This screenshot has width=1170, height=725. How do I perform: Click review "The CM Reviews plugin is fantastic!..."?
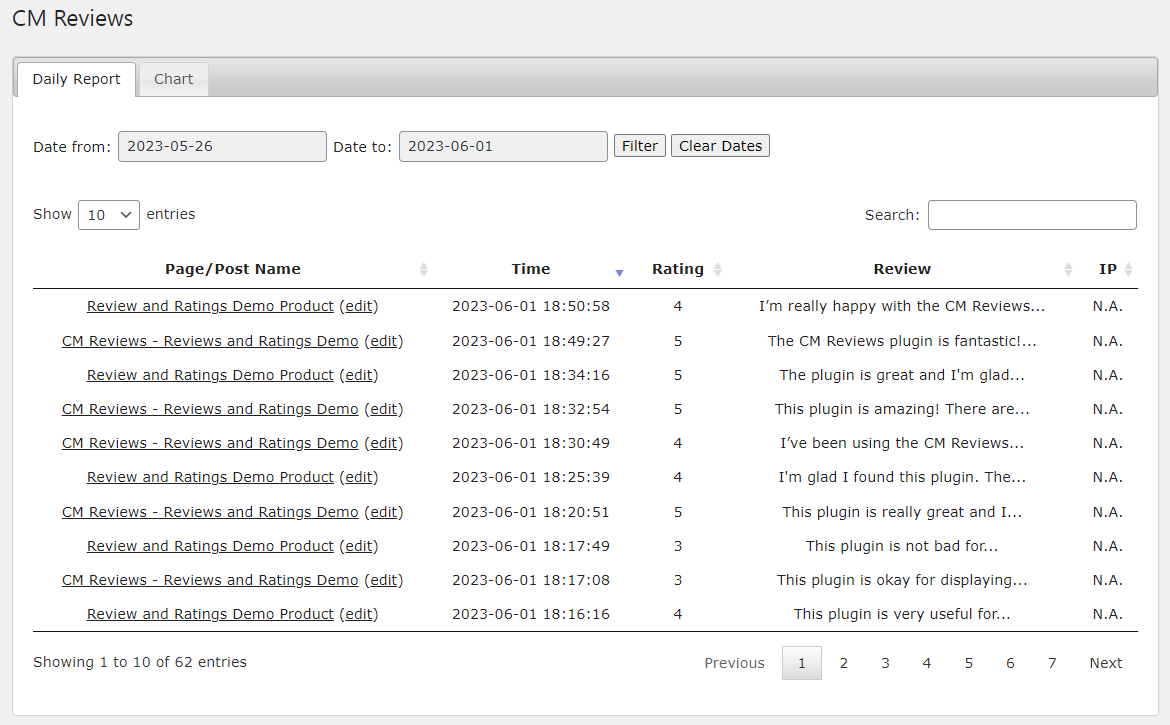tap(902, 341)
